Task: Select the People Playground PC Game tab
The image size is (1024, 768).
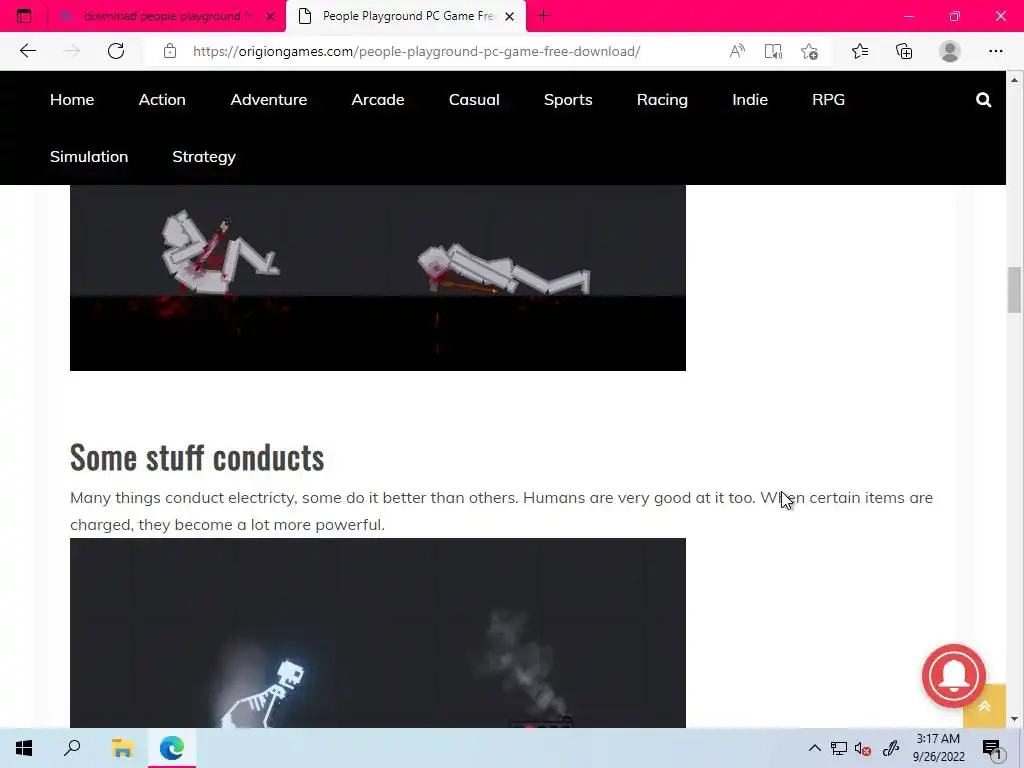Action: [x=407, y=16]
